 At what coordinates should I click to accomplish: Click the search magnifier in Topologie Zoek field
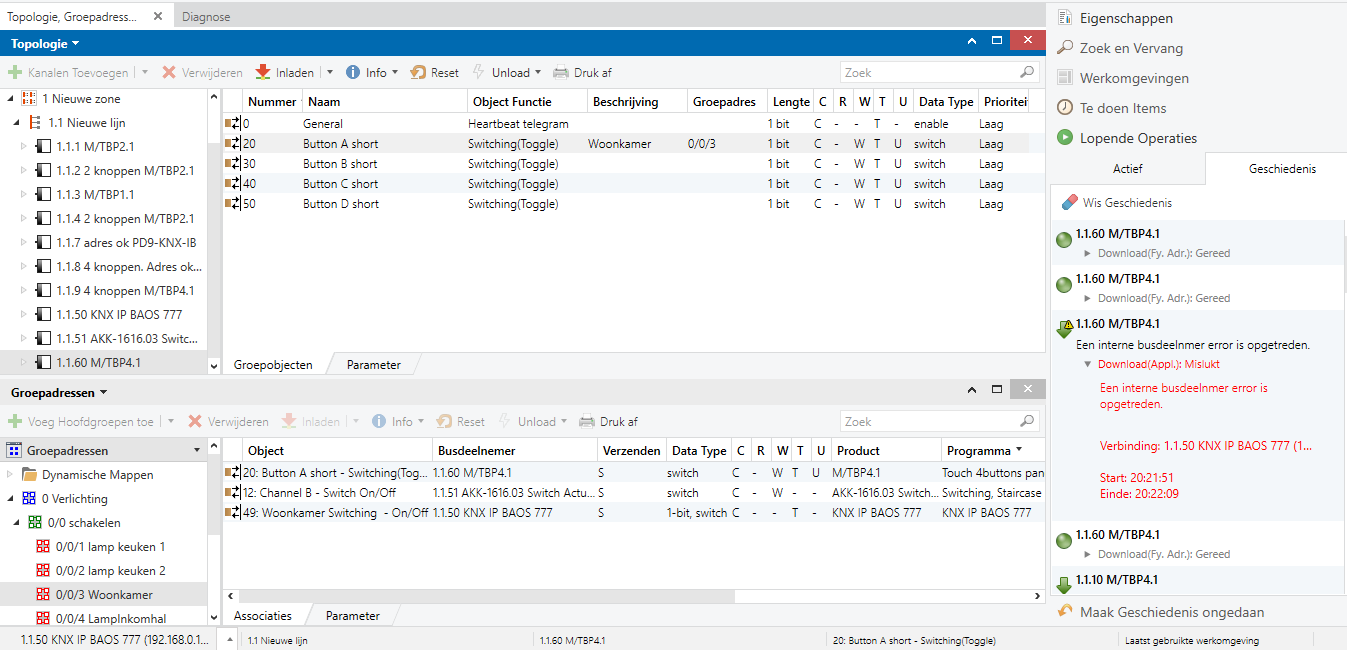coord(1026,73)
